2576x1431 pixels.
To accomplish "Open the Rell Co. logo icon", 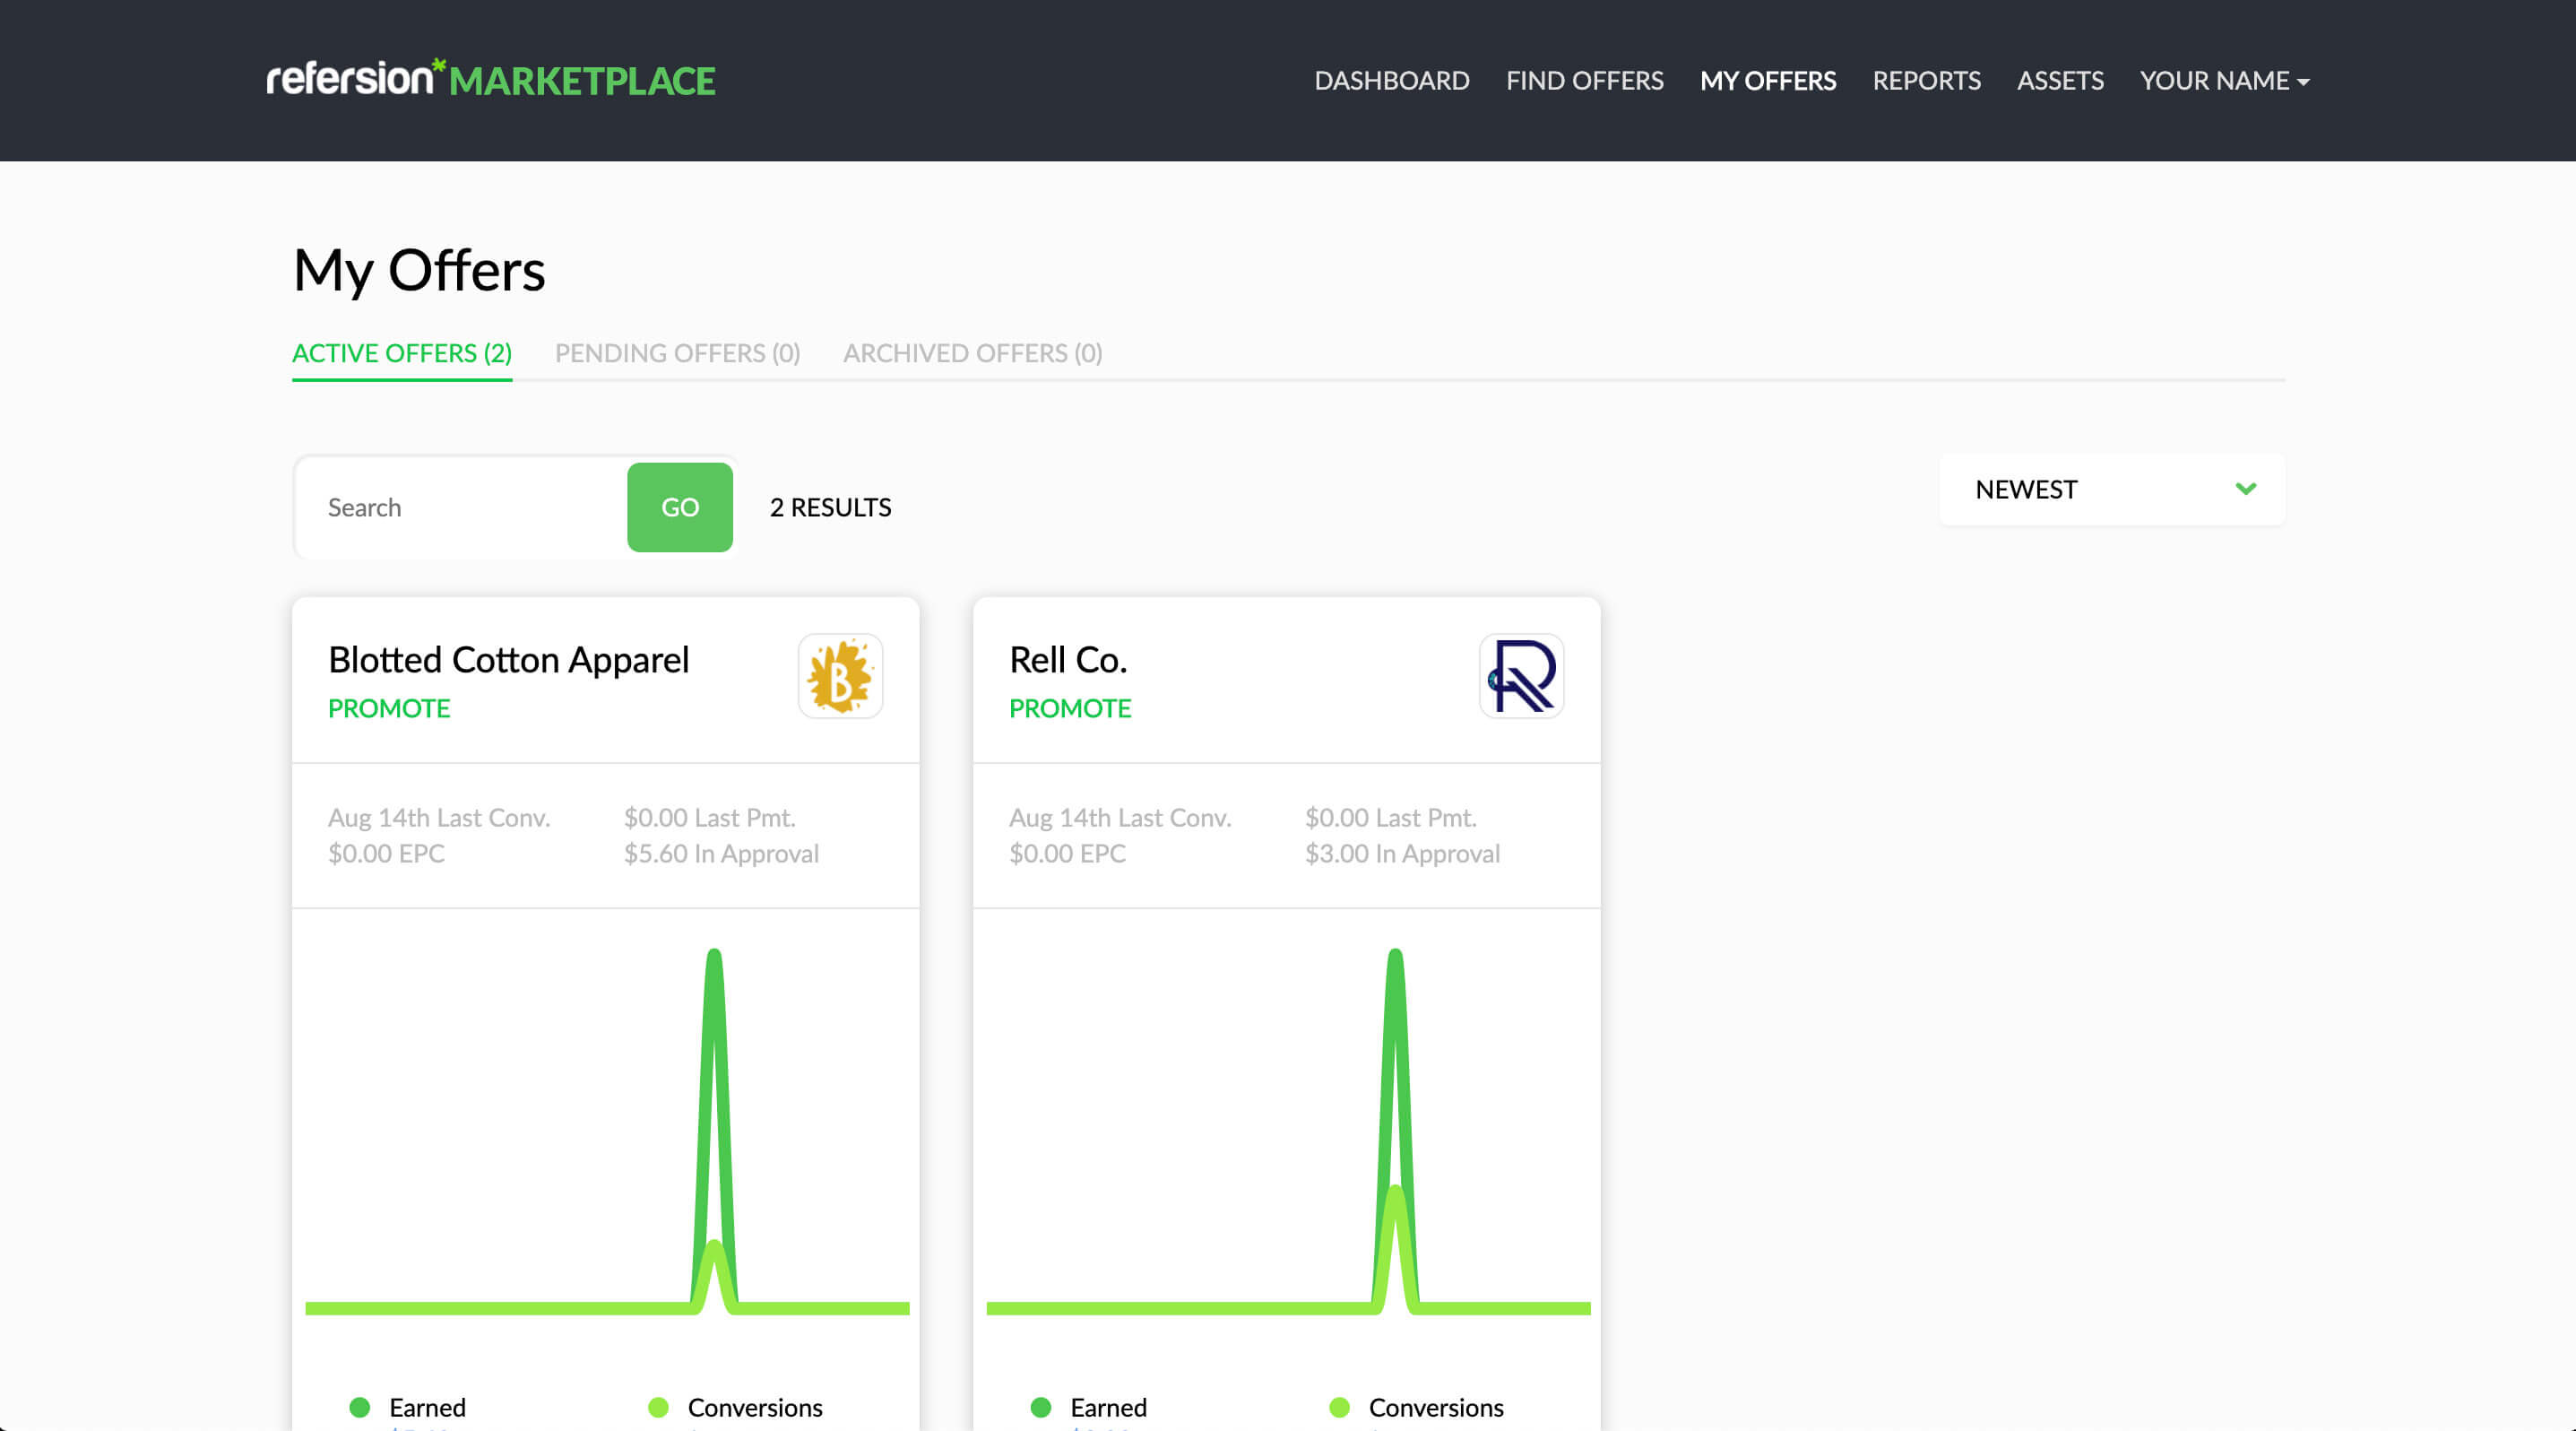I will tap(1521, 676).
